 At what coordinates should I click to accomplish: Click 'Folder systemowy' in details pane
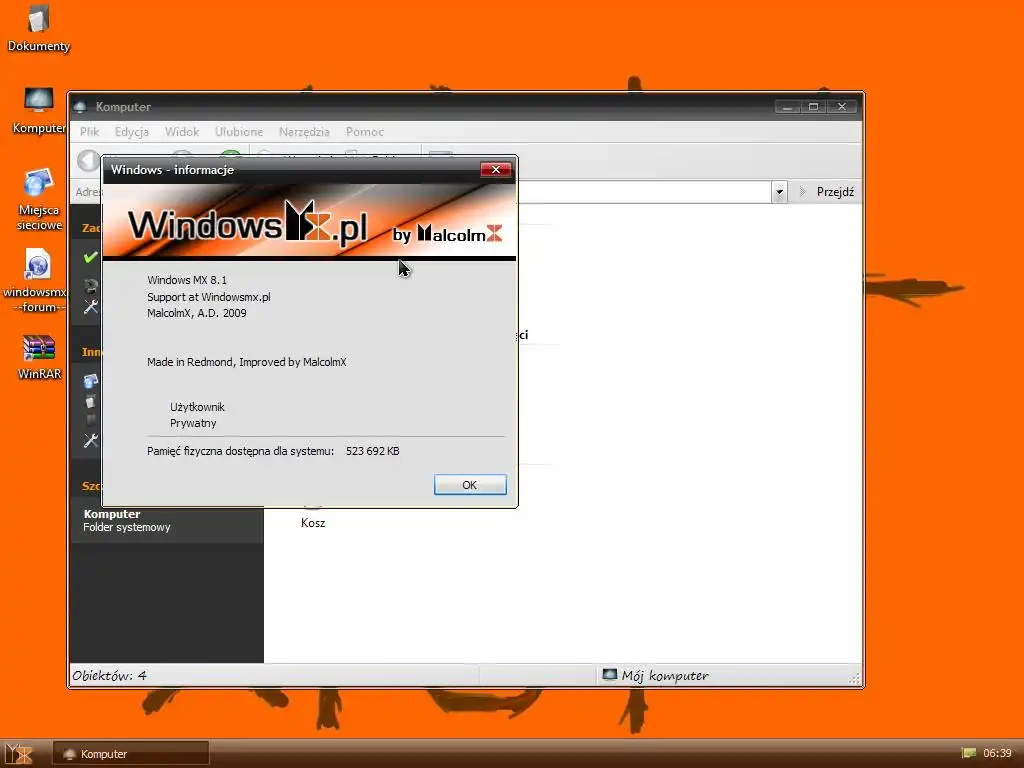pos(127,528)
